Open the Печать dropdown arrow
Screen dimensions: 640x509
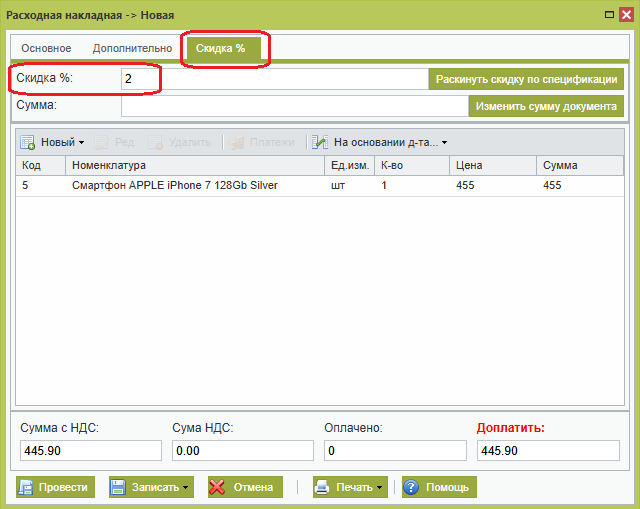tap(380, 488)
